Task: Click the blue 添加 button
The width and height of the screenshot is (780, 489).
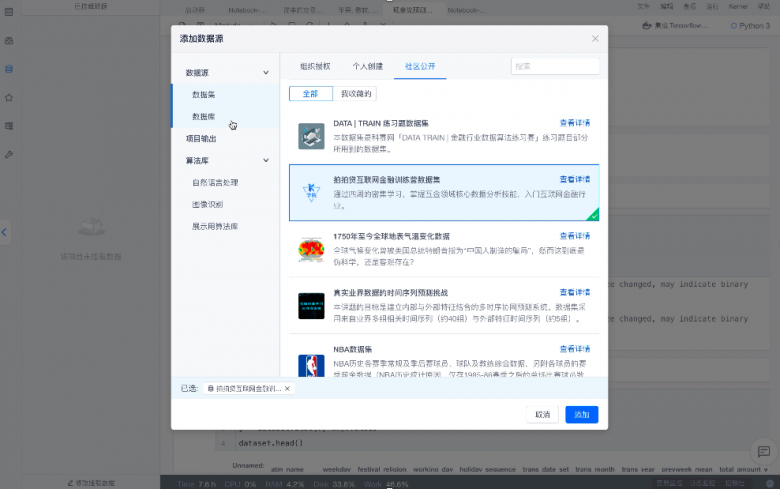Action: [x=582, y=414]
